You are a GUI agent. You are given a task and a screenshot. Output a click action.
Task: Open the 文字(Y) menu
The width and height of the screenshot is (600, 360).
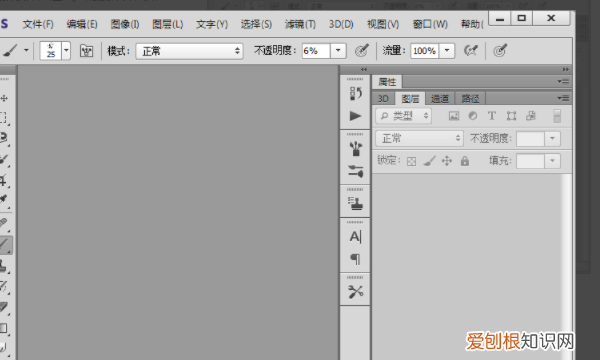tap(212, 24)
